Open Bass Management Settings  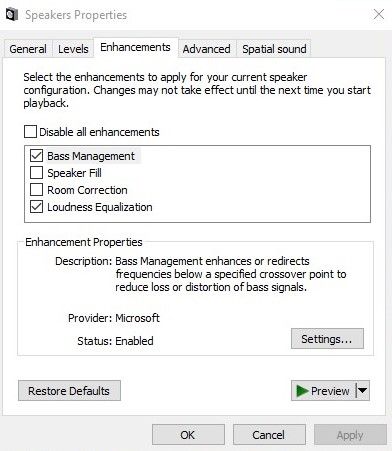point(327,339)
